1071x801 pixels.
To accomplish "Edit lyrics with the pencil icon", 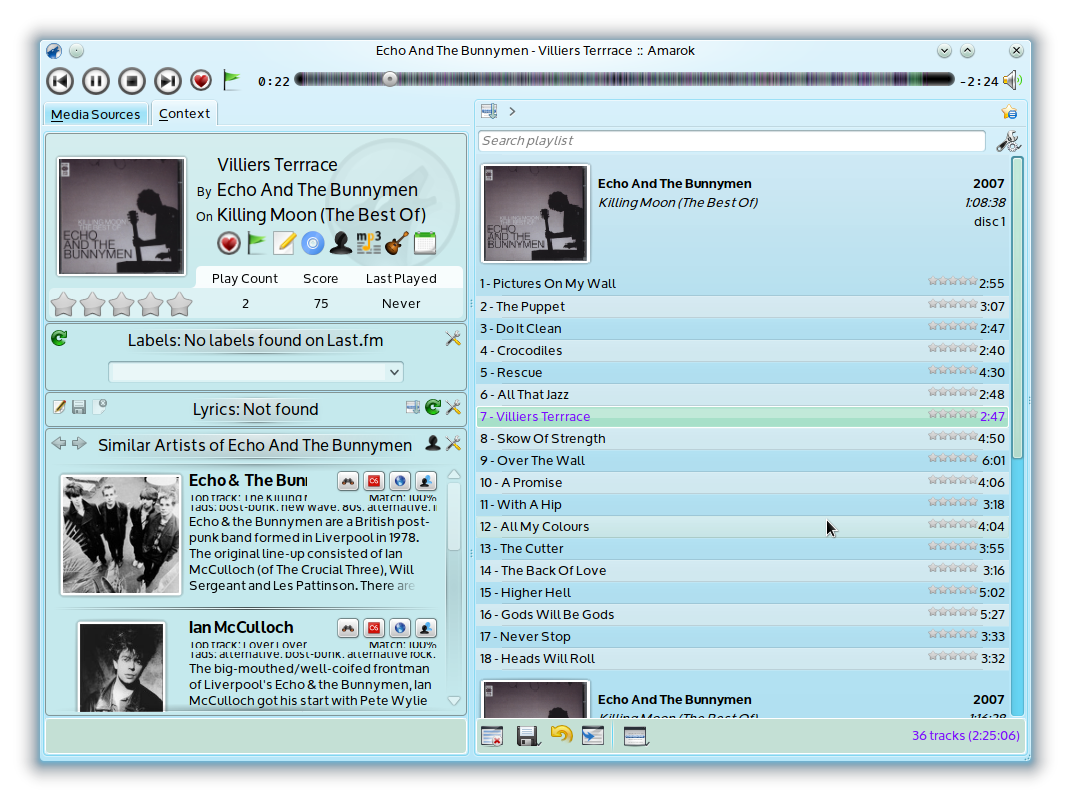I will coord(59,407).
